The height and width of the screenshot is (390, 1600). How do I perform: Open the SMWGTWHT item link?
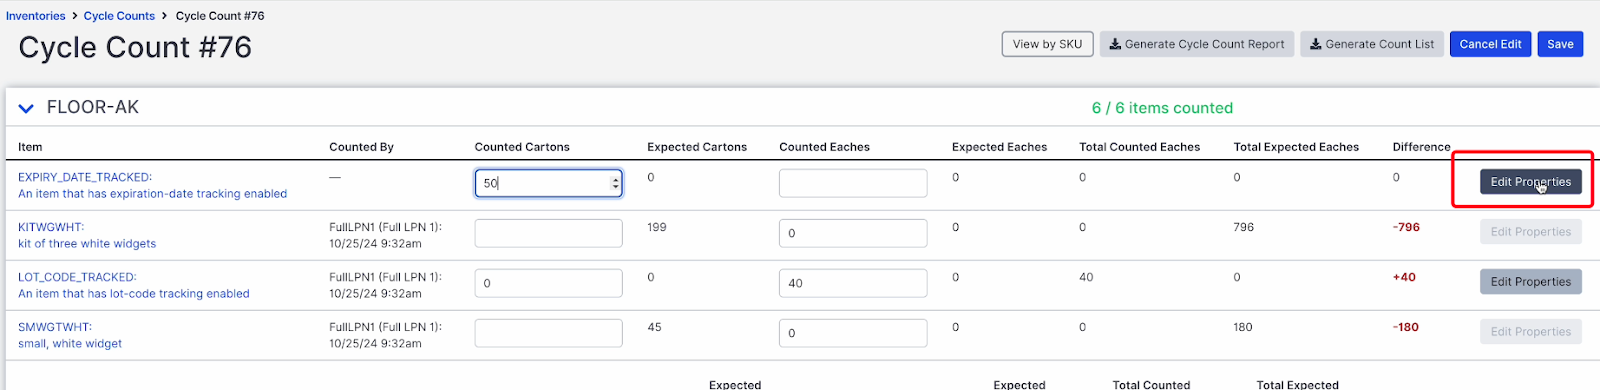(55, 327)
